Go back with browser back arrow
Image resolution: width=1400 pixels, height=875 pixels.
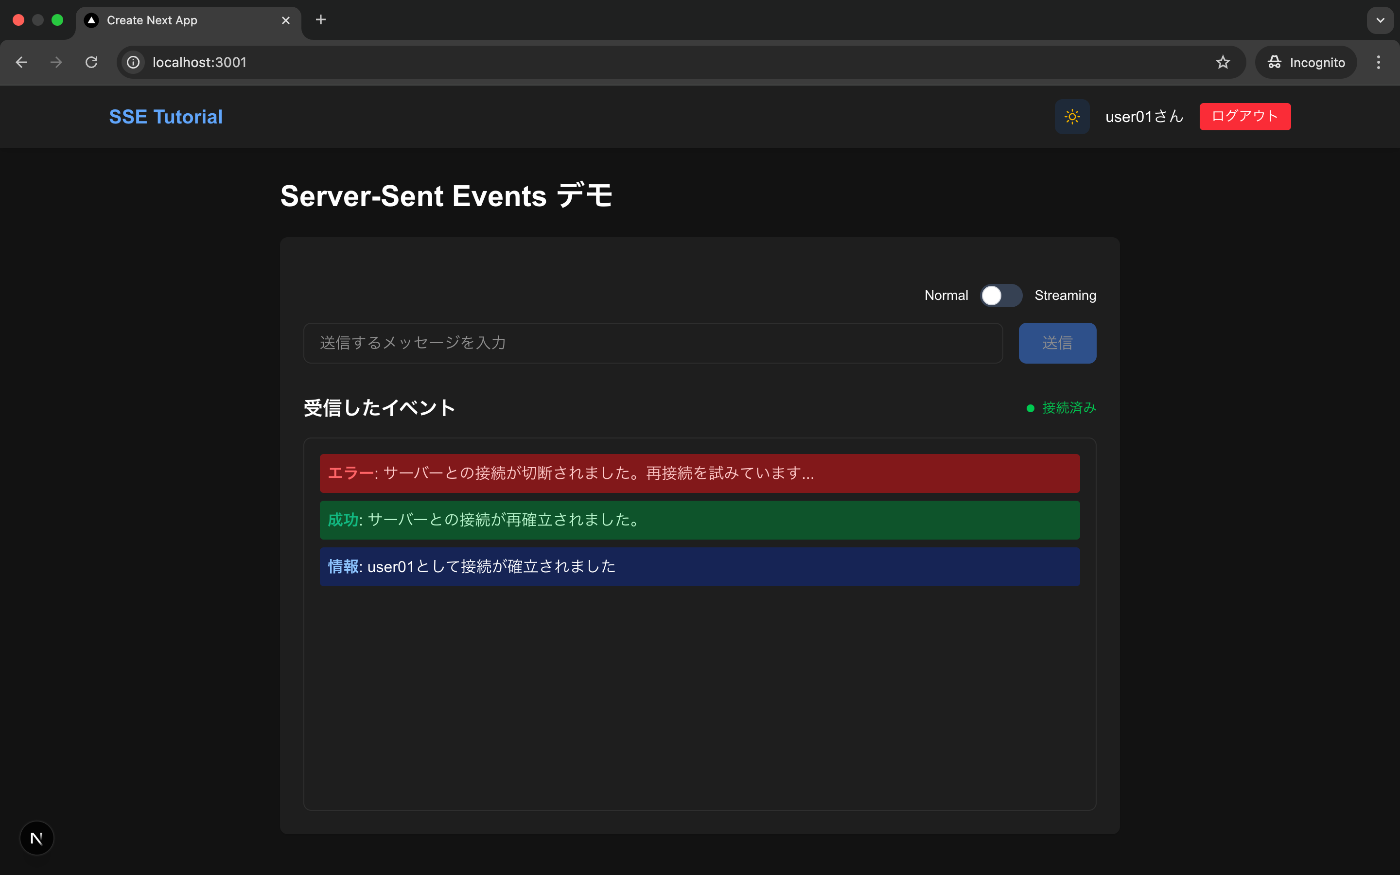pyautogui.click(x=22, y=62)
